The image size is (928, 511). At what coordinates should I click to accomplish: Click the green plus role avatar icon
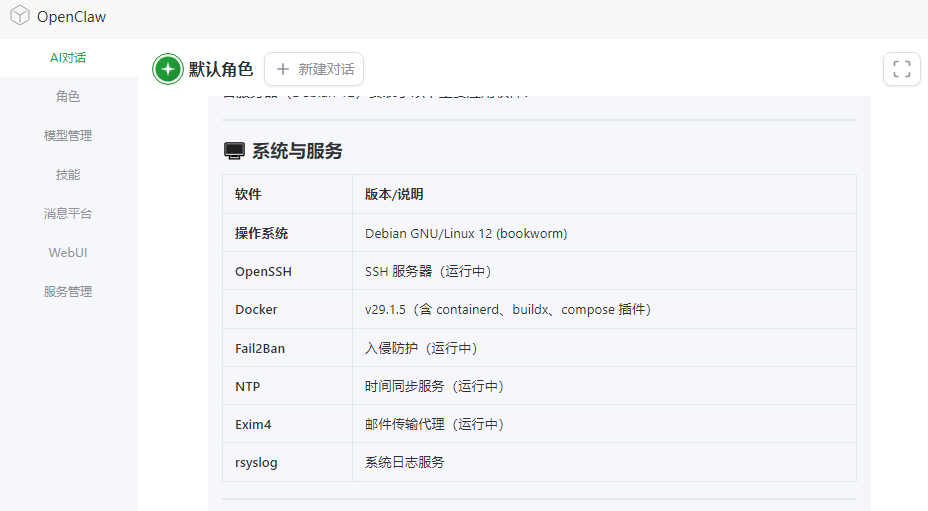167,69
